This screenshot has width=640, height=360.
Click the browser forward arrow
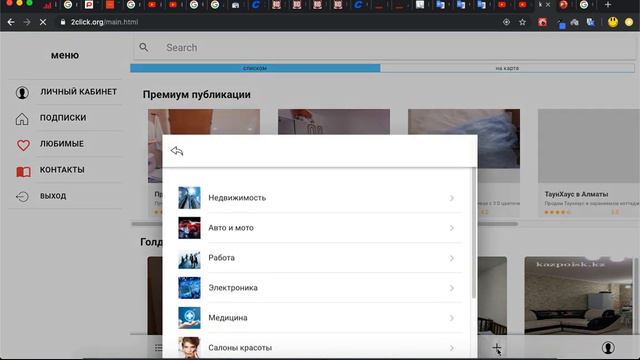click(27, 22)
